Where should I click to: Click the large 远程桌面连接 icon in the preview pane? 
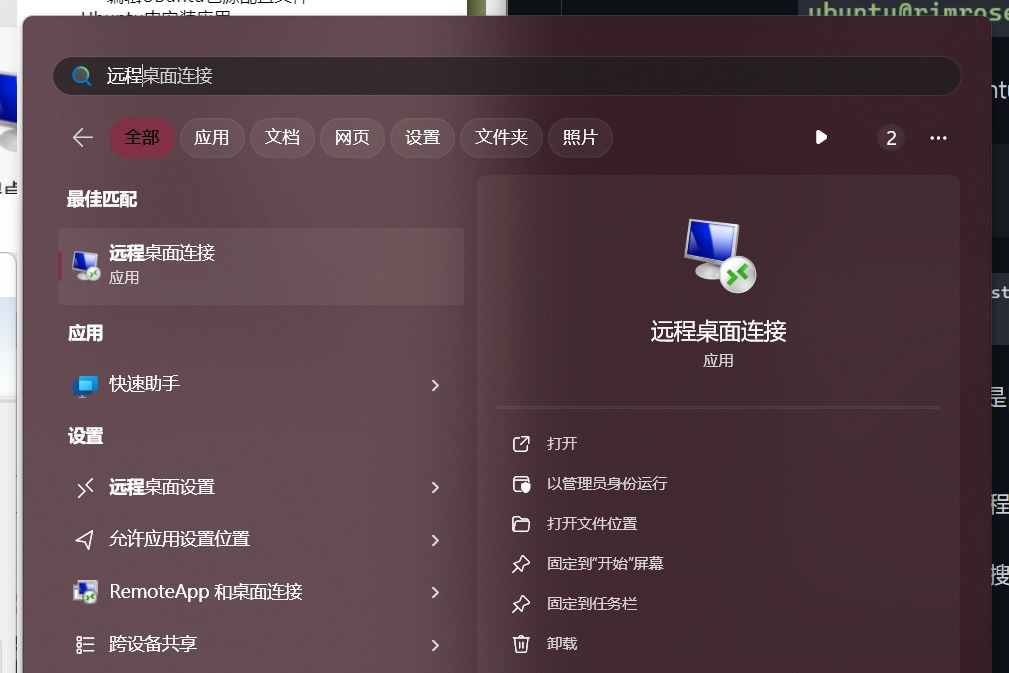720,255
